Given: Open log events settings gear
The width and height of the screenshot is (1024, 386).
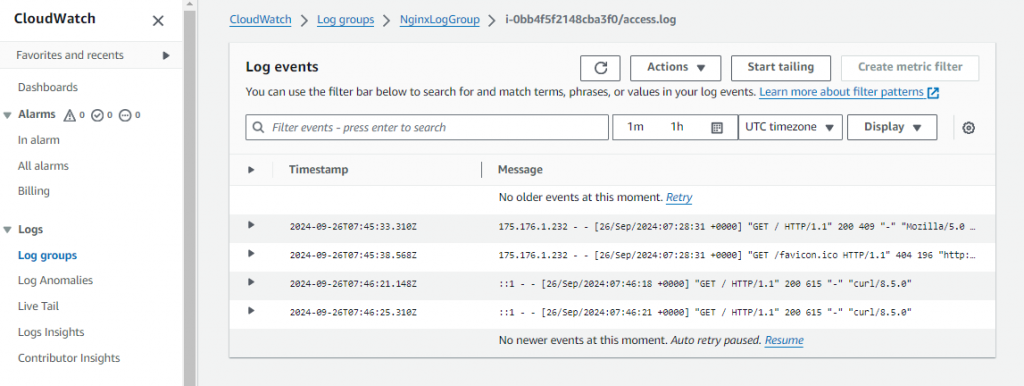Looking at the screenshot, I should 968,128.
